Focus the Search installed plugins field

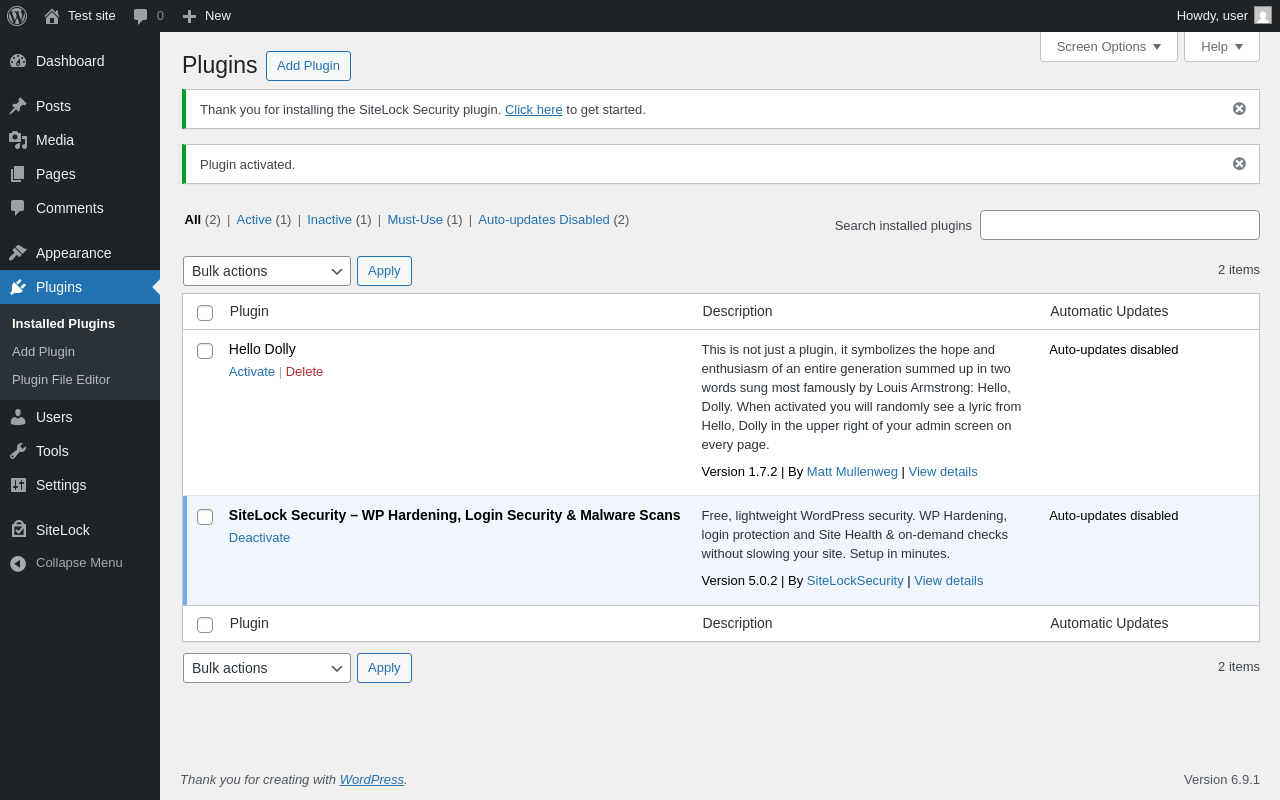pyautogui.click(x=1119, y=225)
